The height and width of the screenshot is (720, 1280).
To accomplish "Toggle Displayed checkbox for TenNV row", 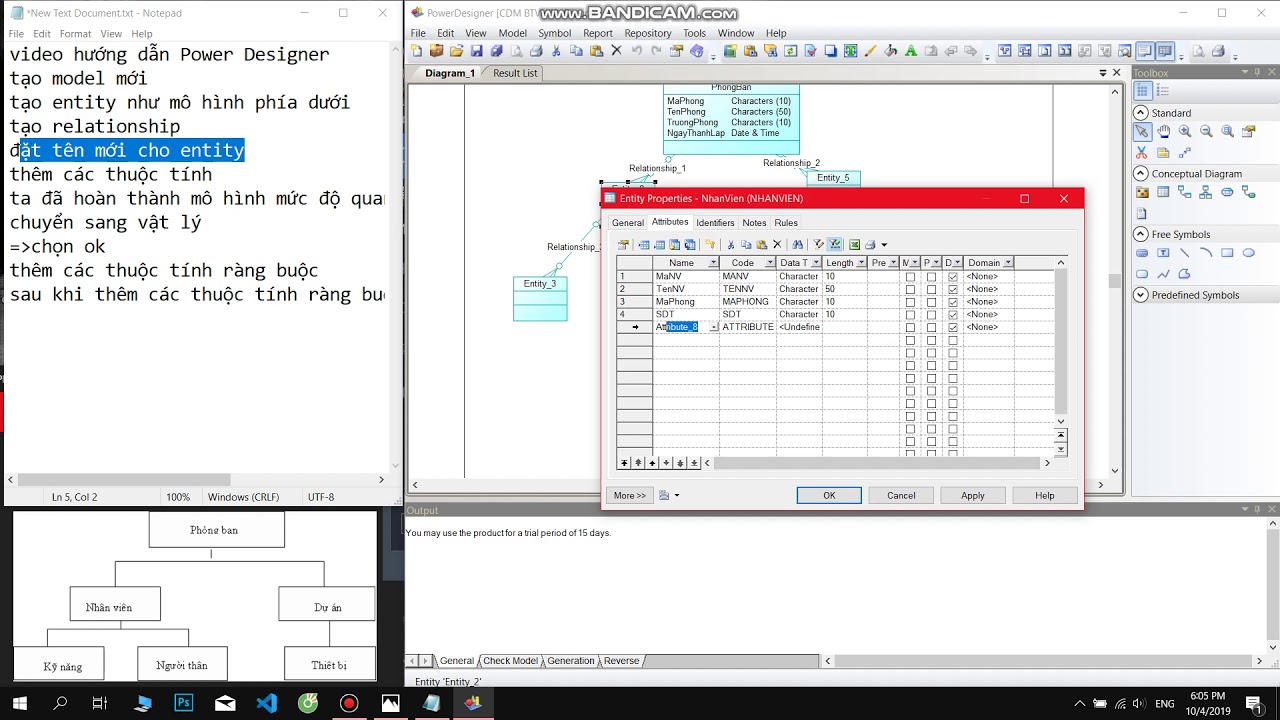I will pos(953,289).
